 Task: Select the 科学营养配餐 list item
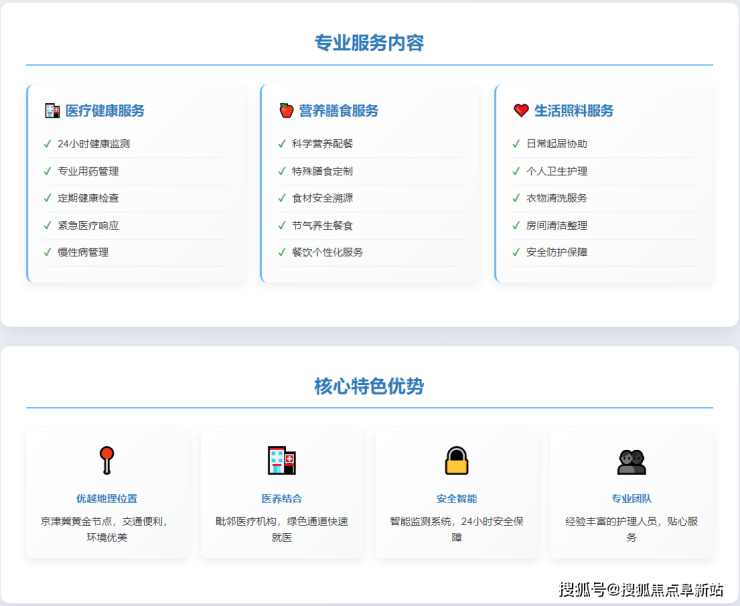tap(322, 144)
